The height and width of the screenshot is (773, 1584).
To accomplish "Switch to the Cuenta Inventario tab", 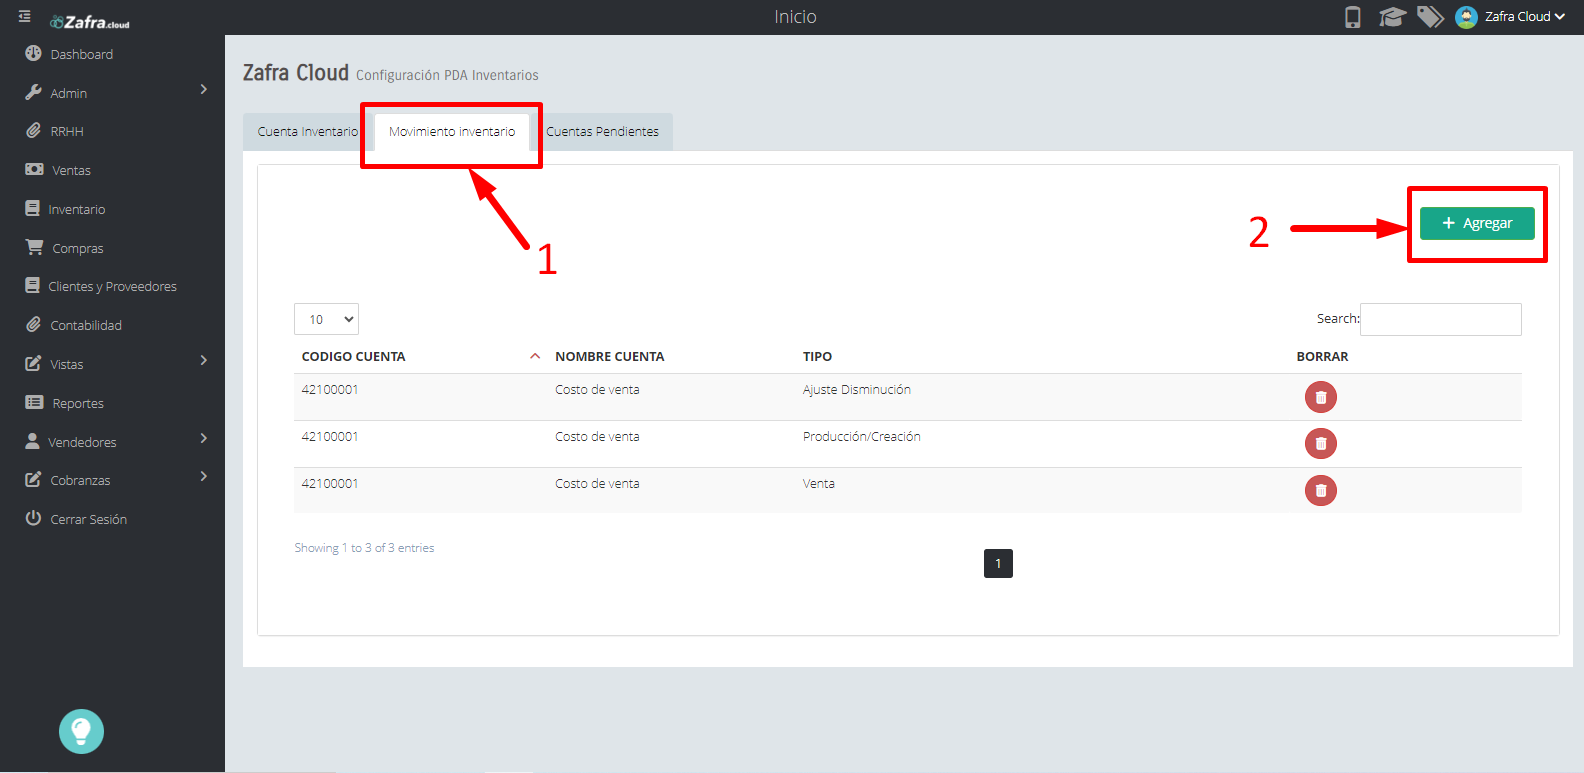I will (x=307, y=132).
